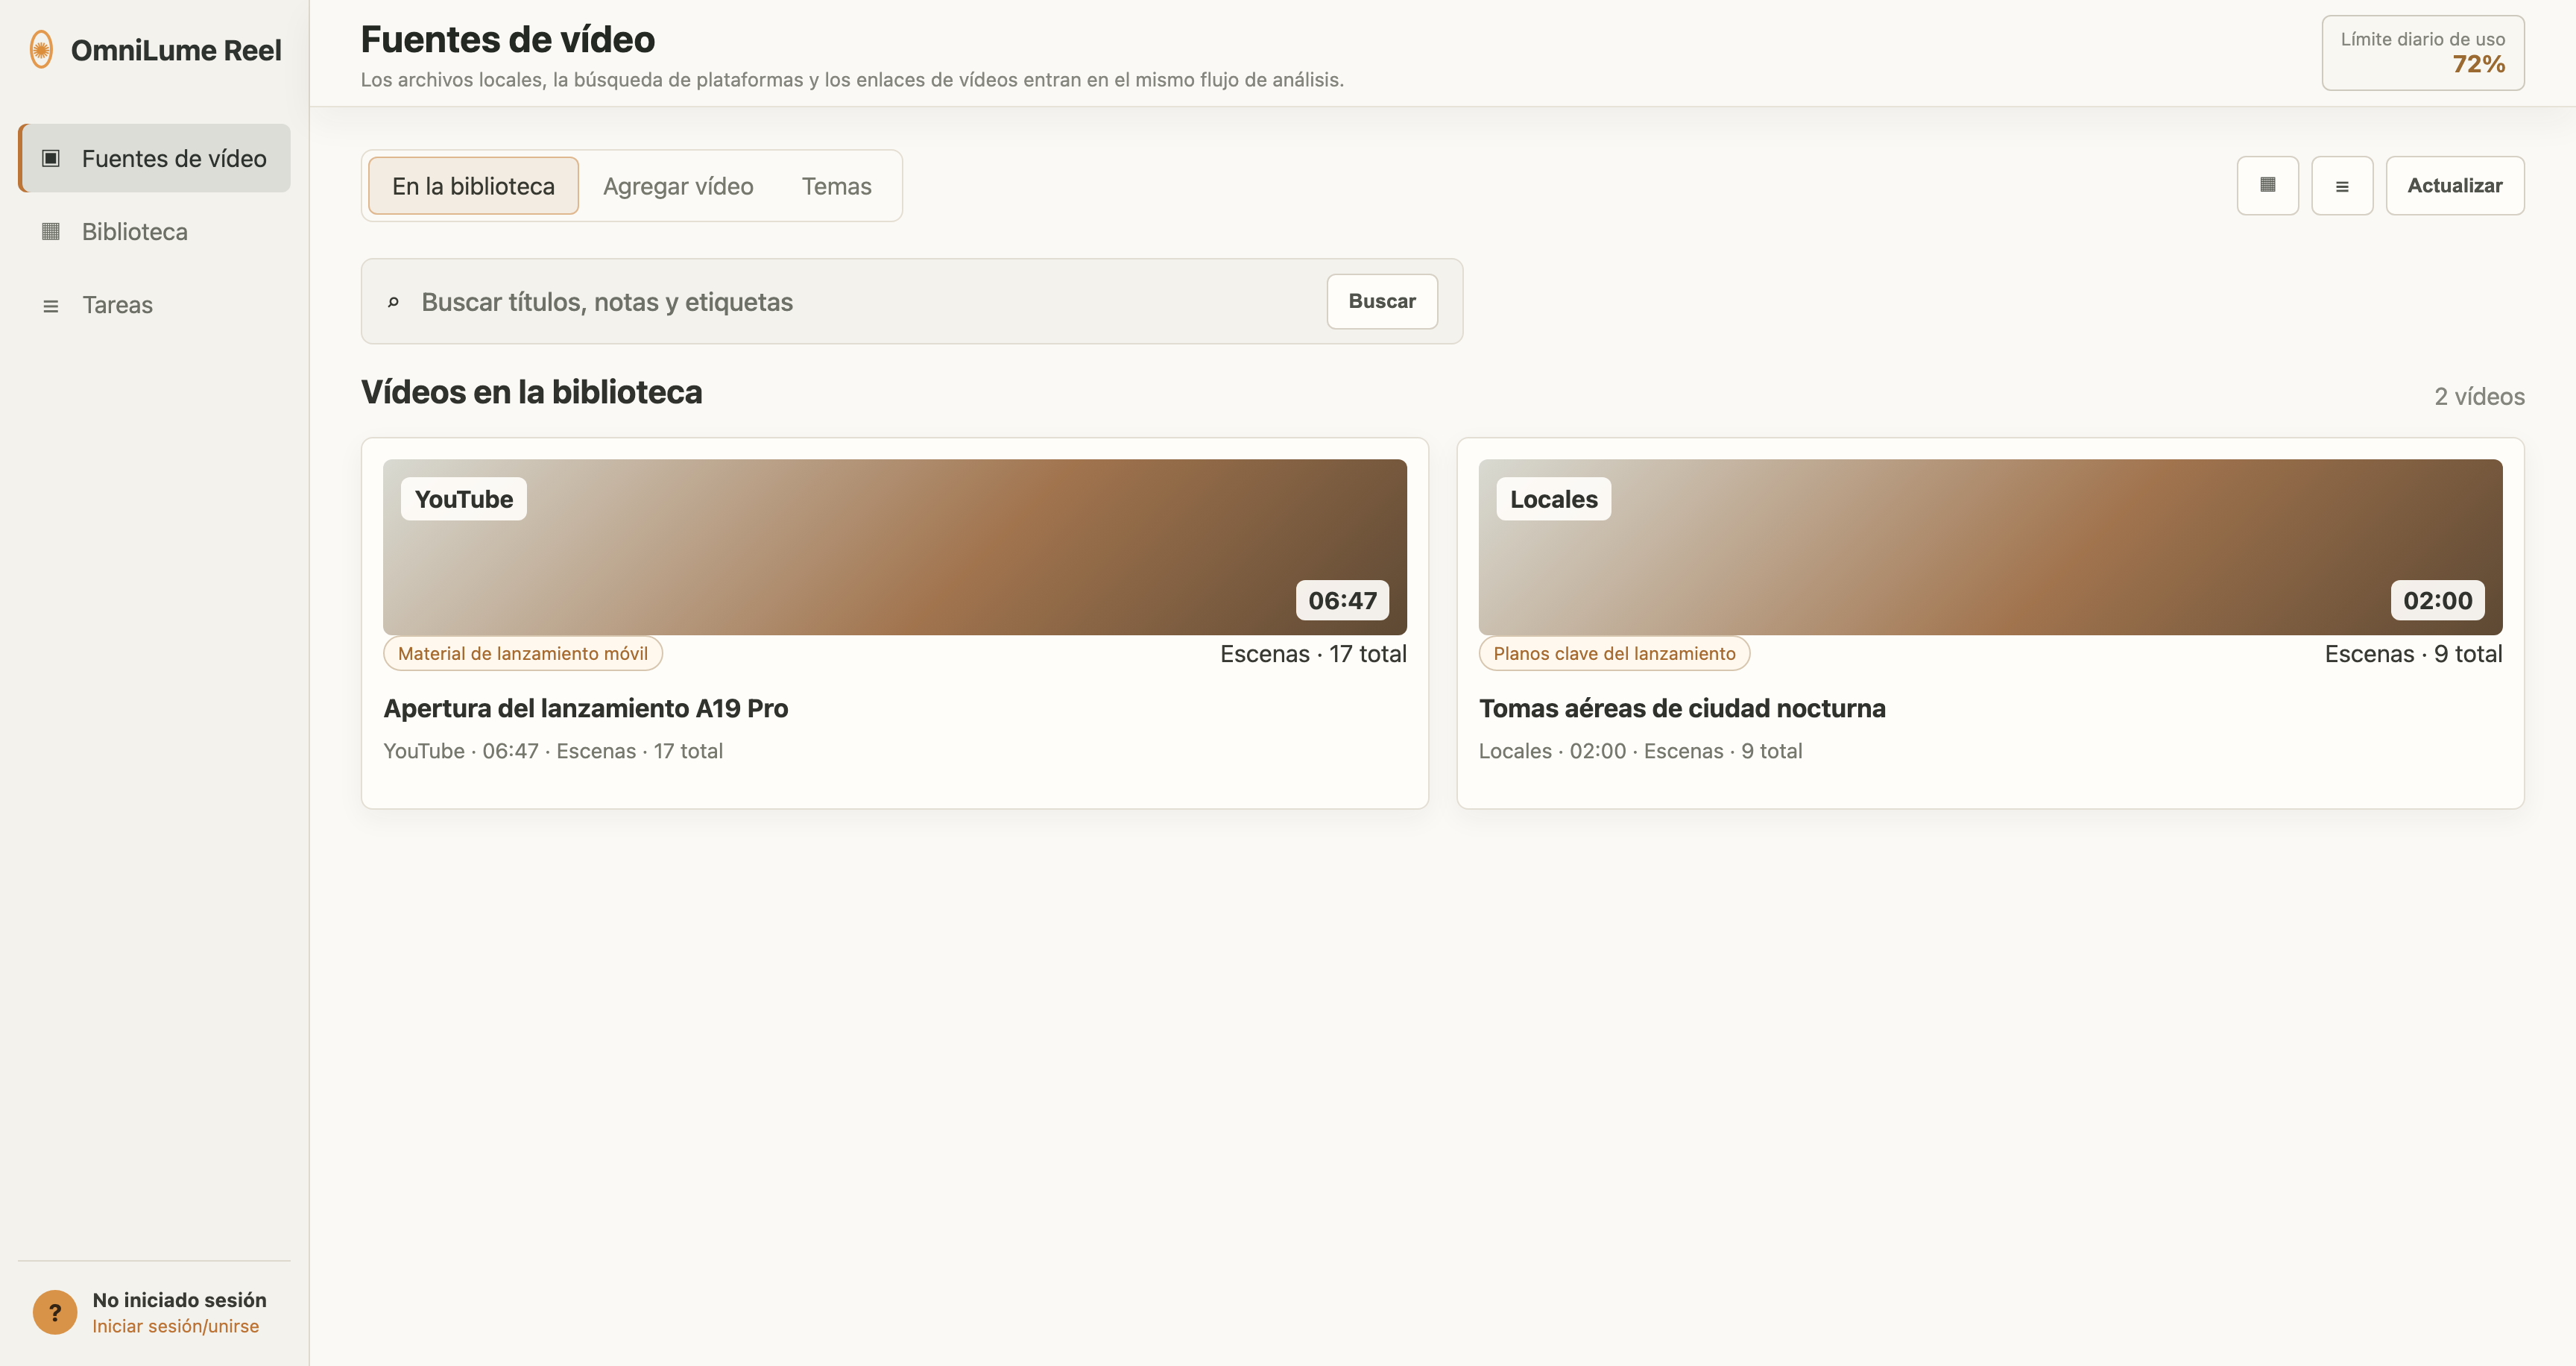Open the Locales video thumbnail
Screen dimensions: 2576x1366
(x=1990, y=547)
